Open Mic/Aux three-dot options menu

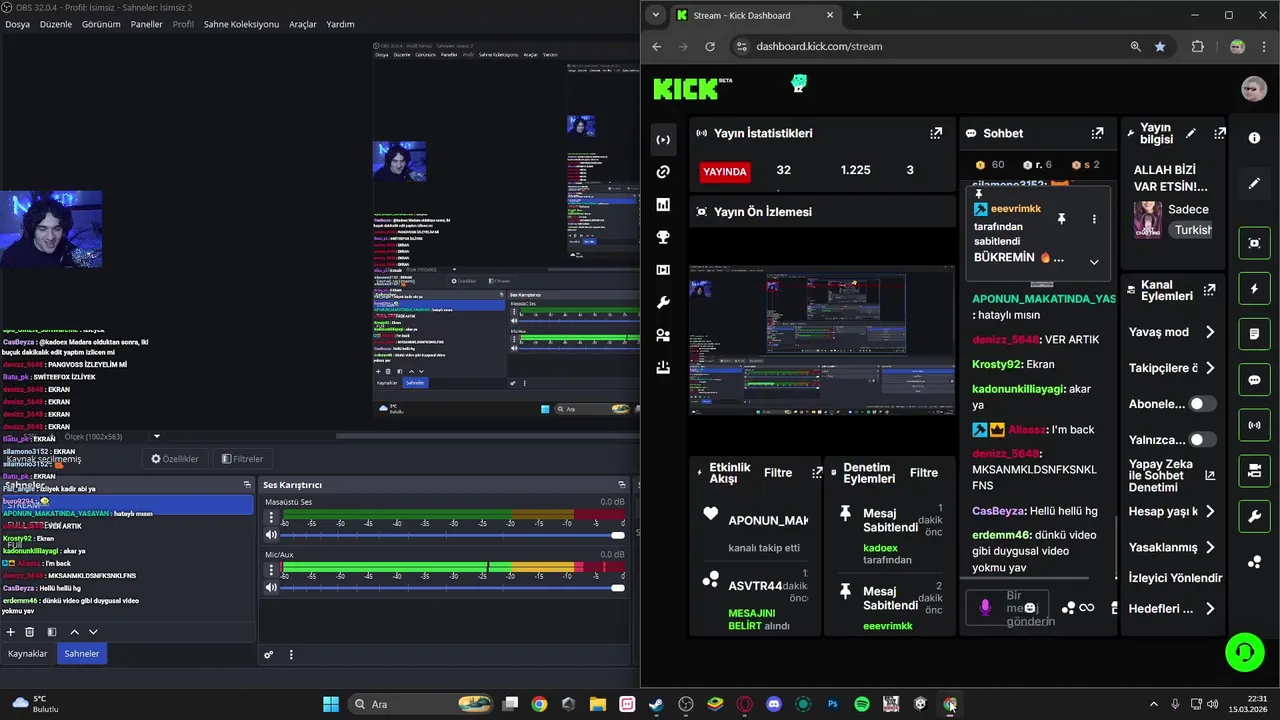(x=271, y=570)
